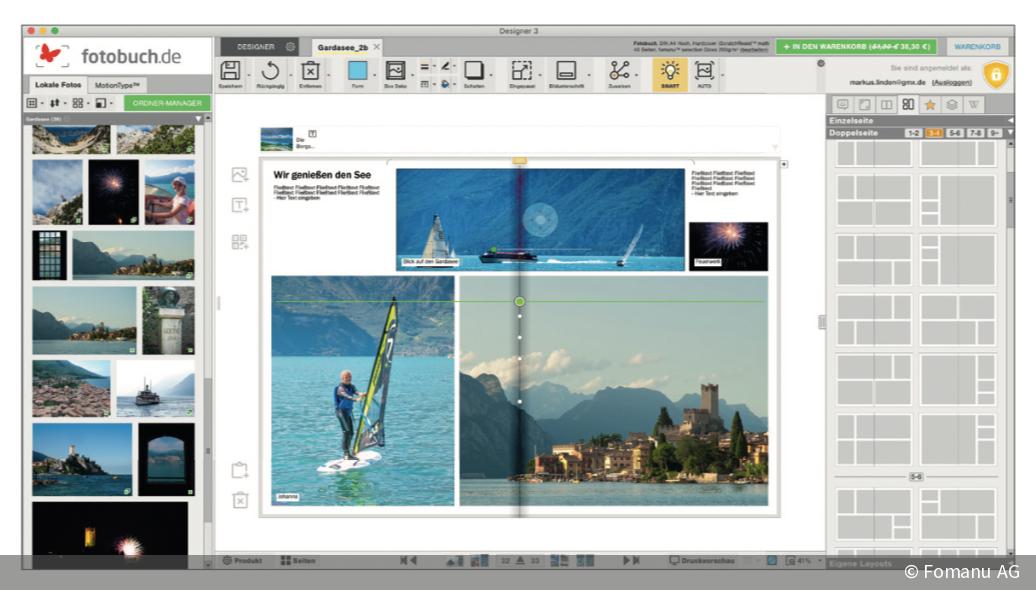Image resolution: width=1036 pixels, height=590 pixels.
Task: Click the blue Form shape swatch
Action: click(357, 71)
